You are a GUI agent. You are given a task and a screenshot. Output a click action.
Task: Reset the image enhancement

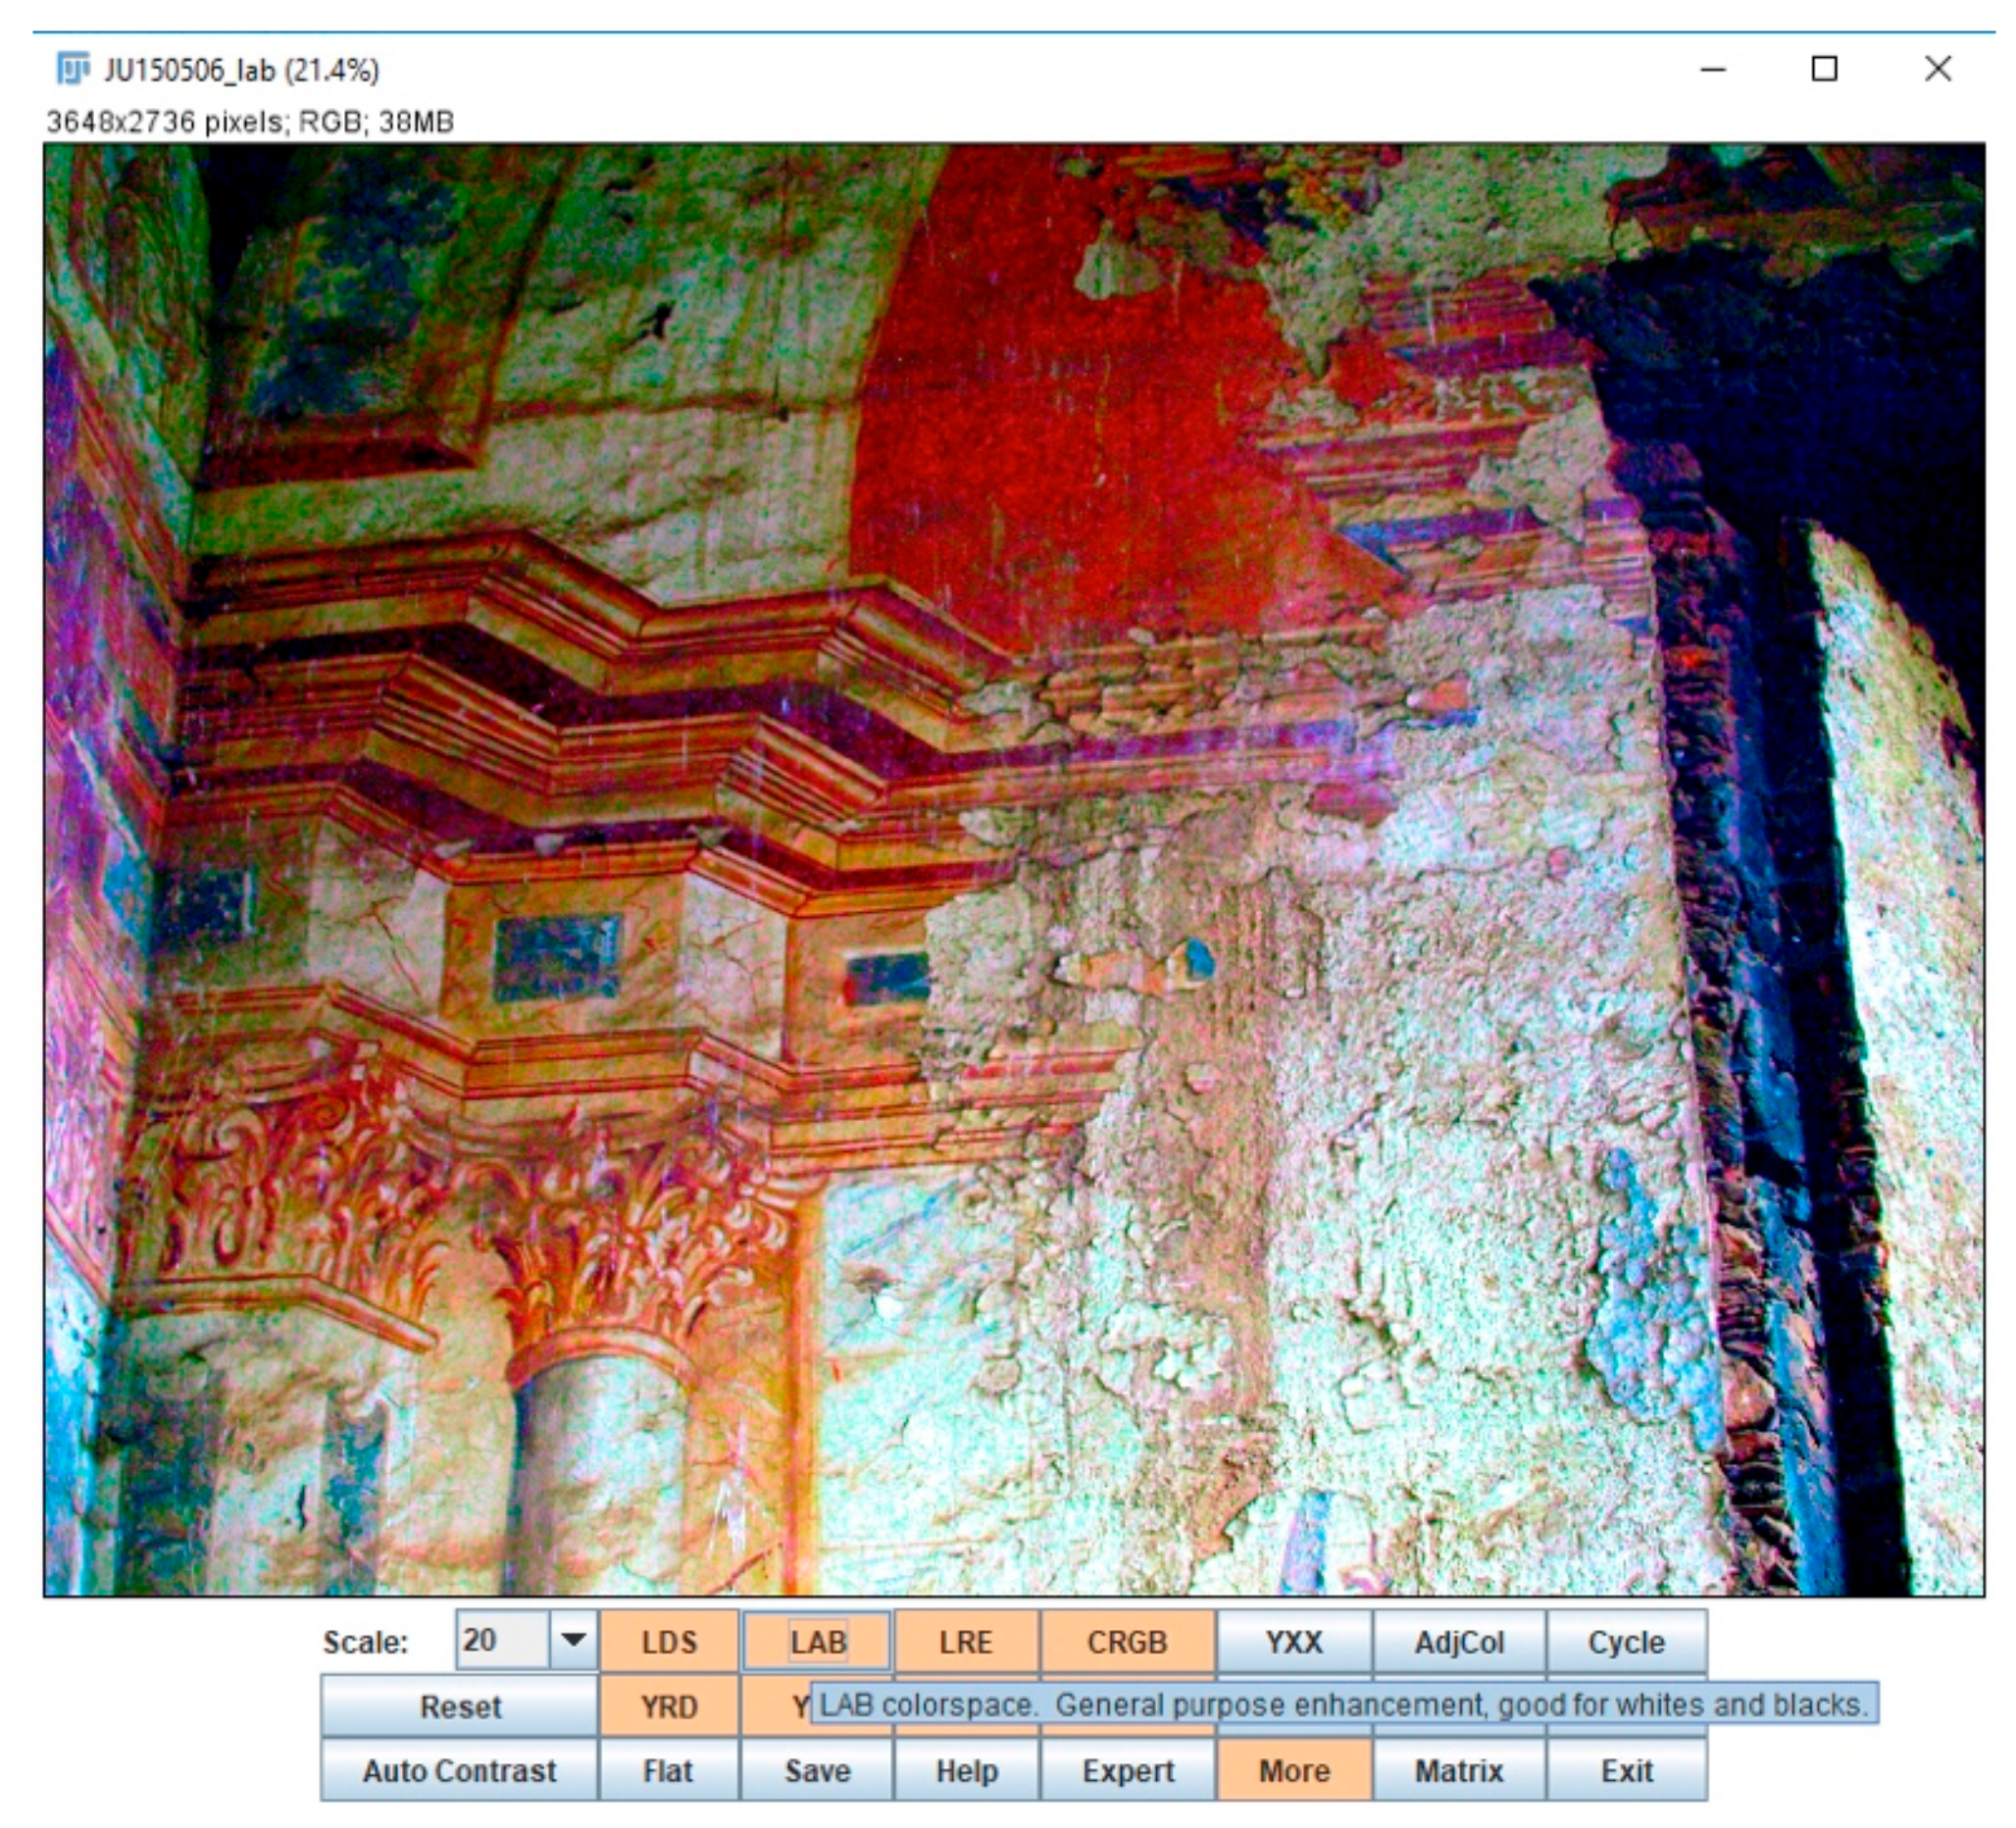[459, 1706]
